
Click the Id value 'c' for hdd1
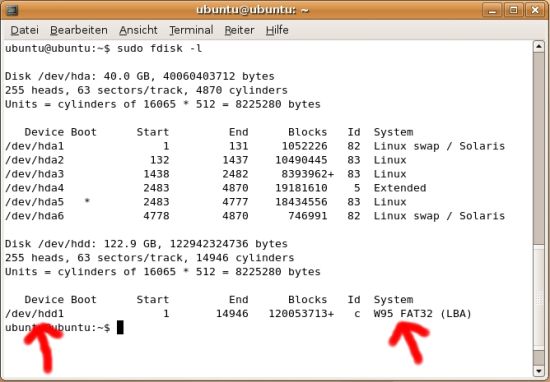coord(357,314)
